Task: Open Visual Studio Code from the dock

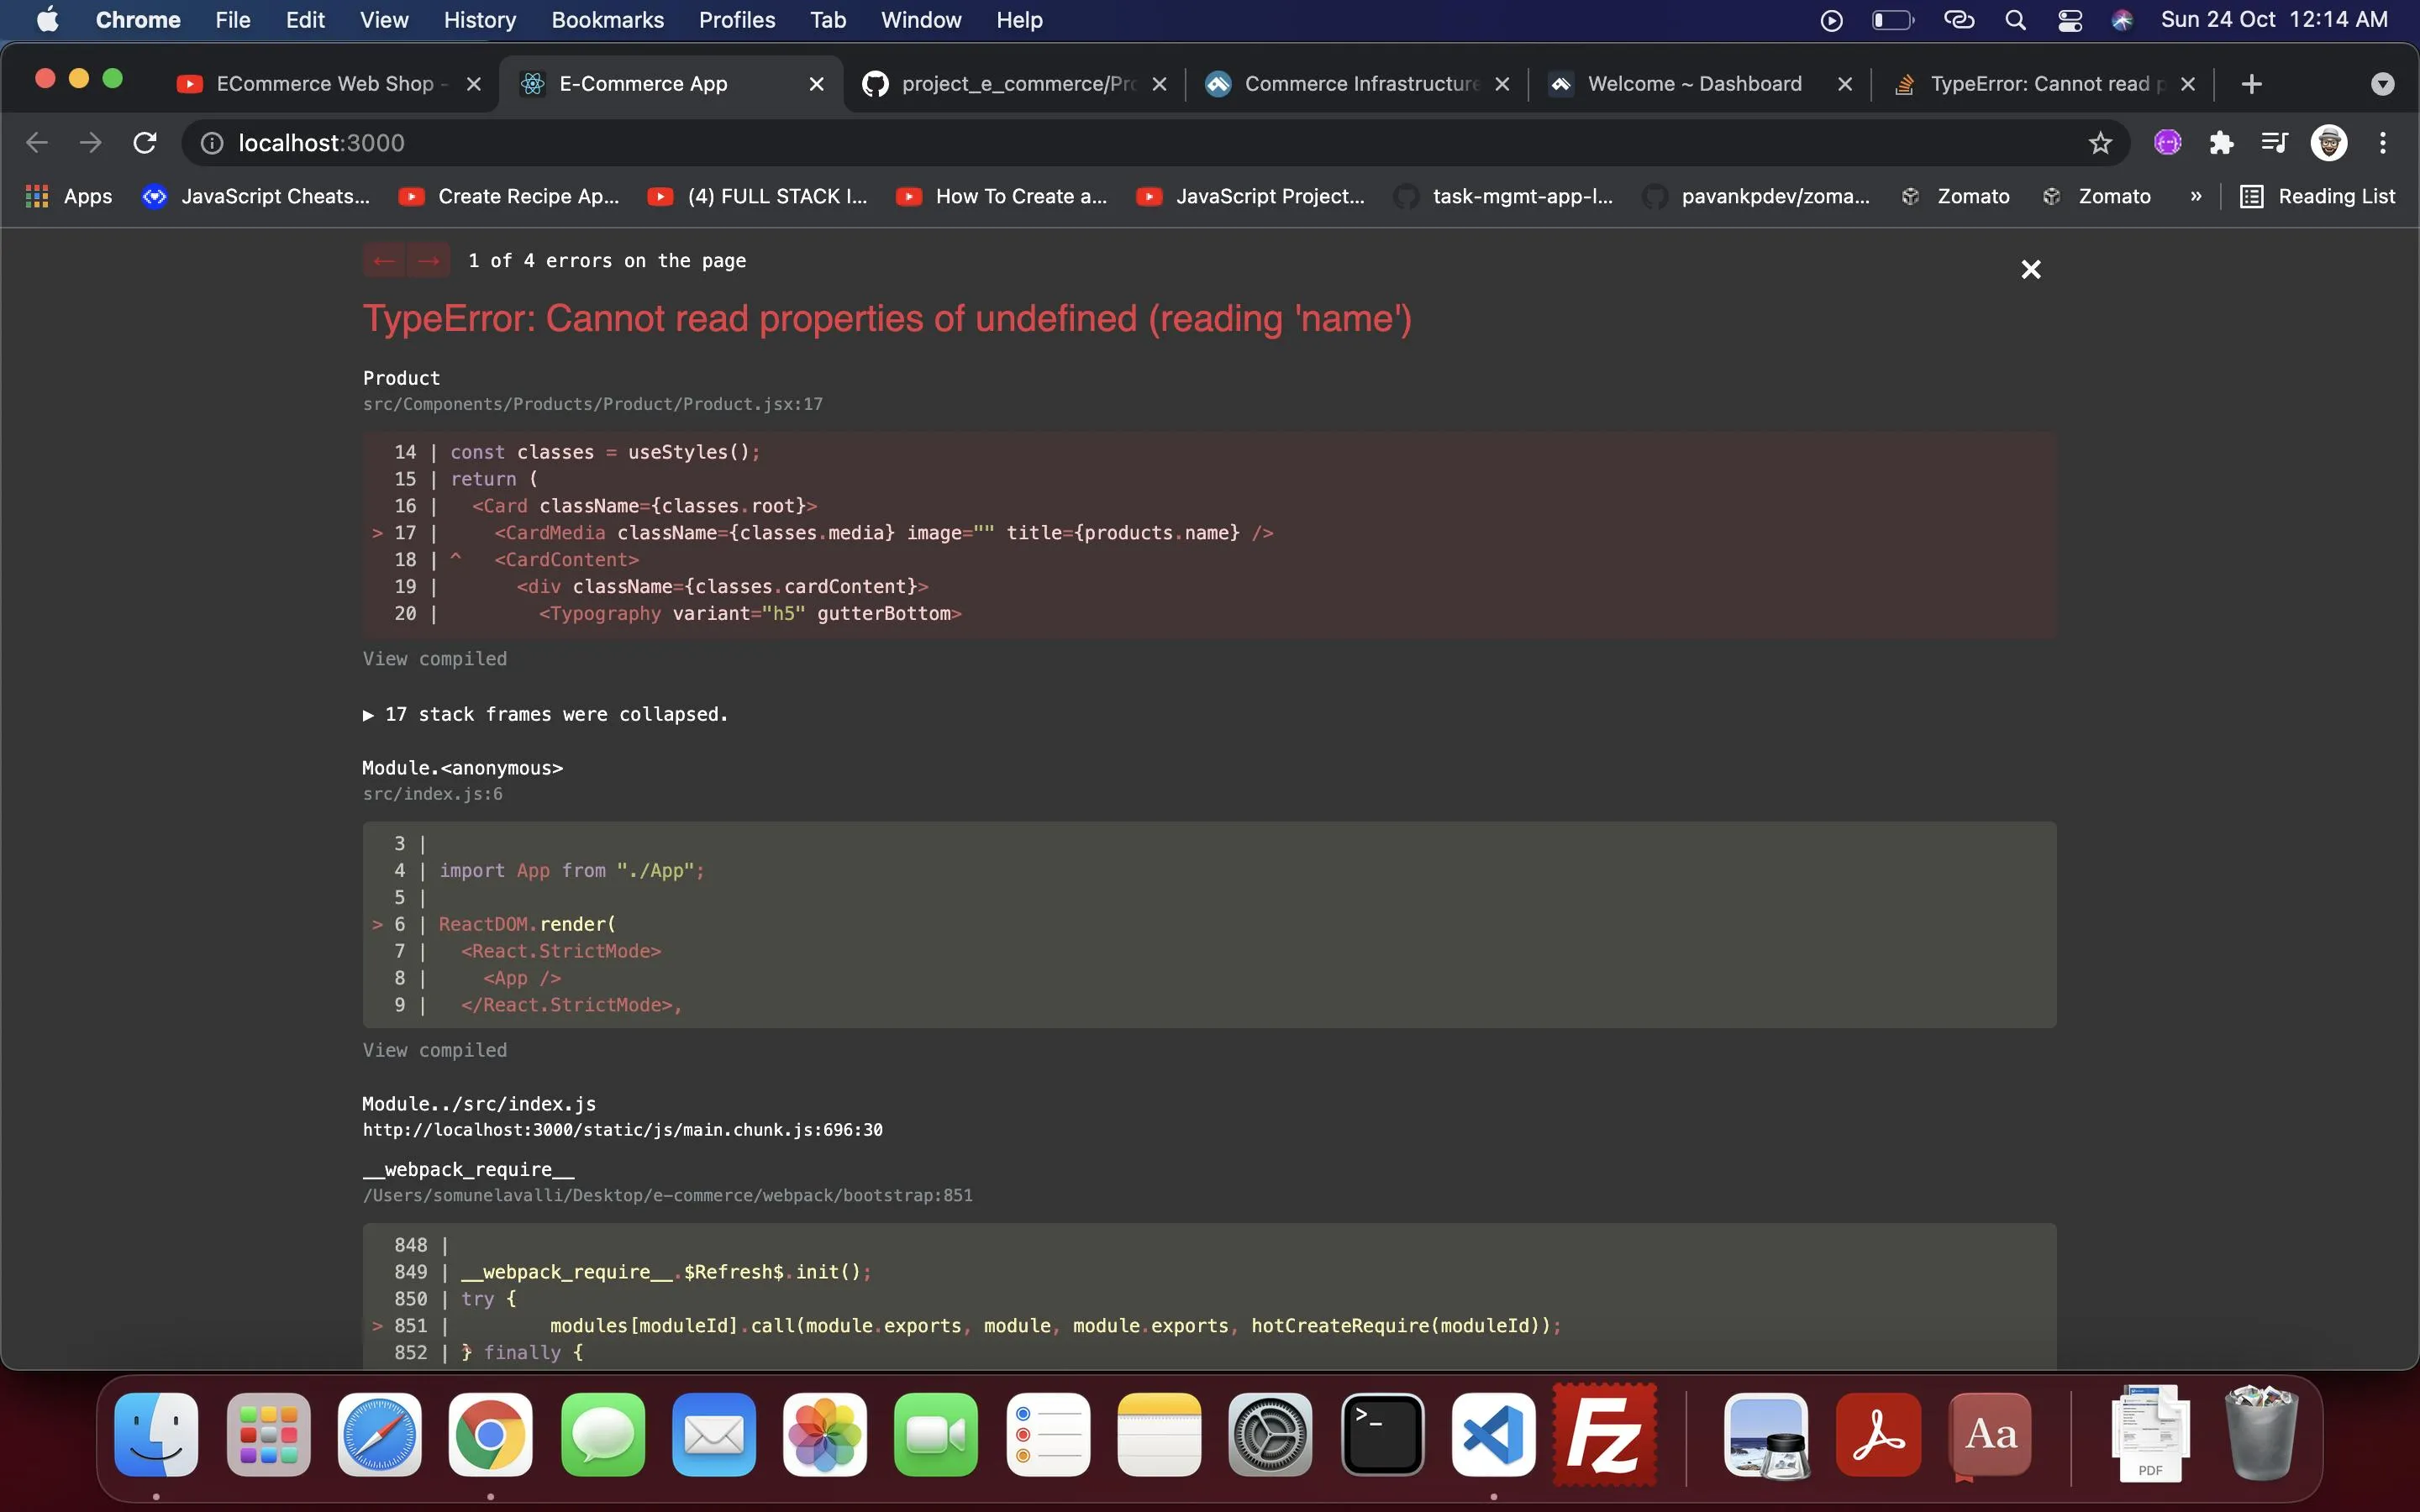Action: [1493, 1435]
